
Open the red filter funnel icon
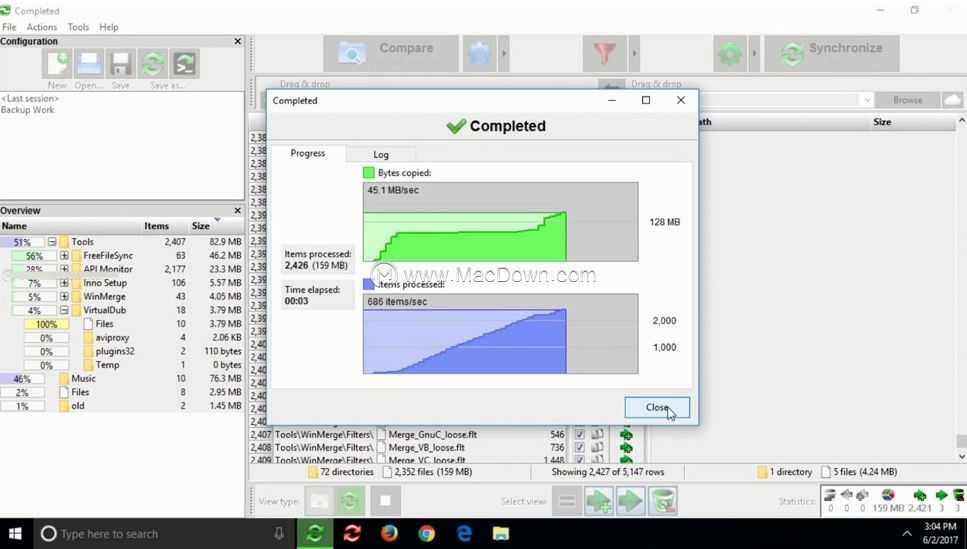pos(604,54)
